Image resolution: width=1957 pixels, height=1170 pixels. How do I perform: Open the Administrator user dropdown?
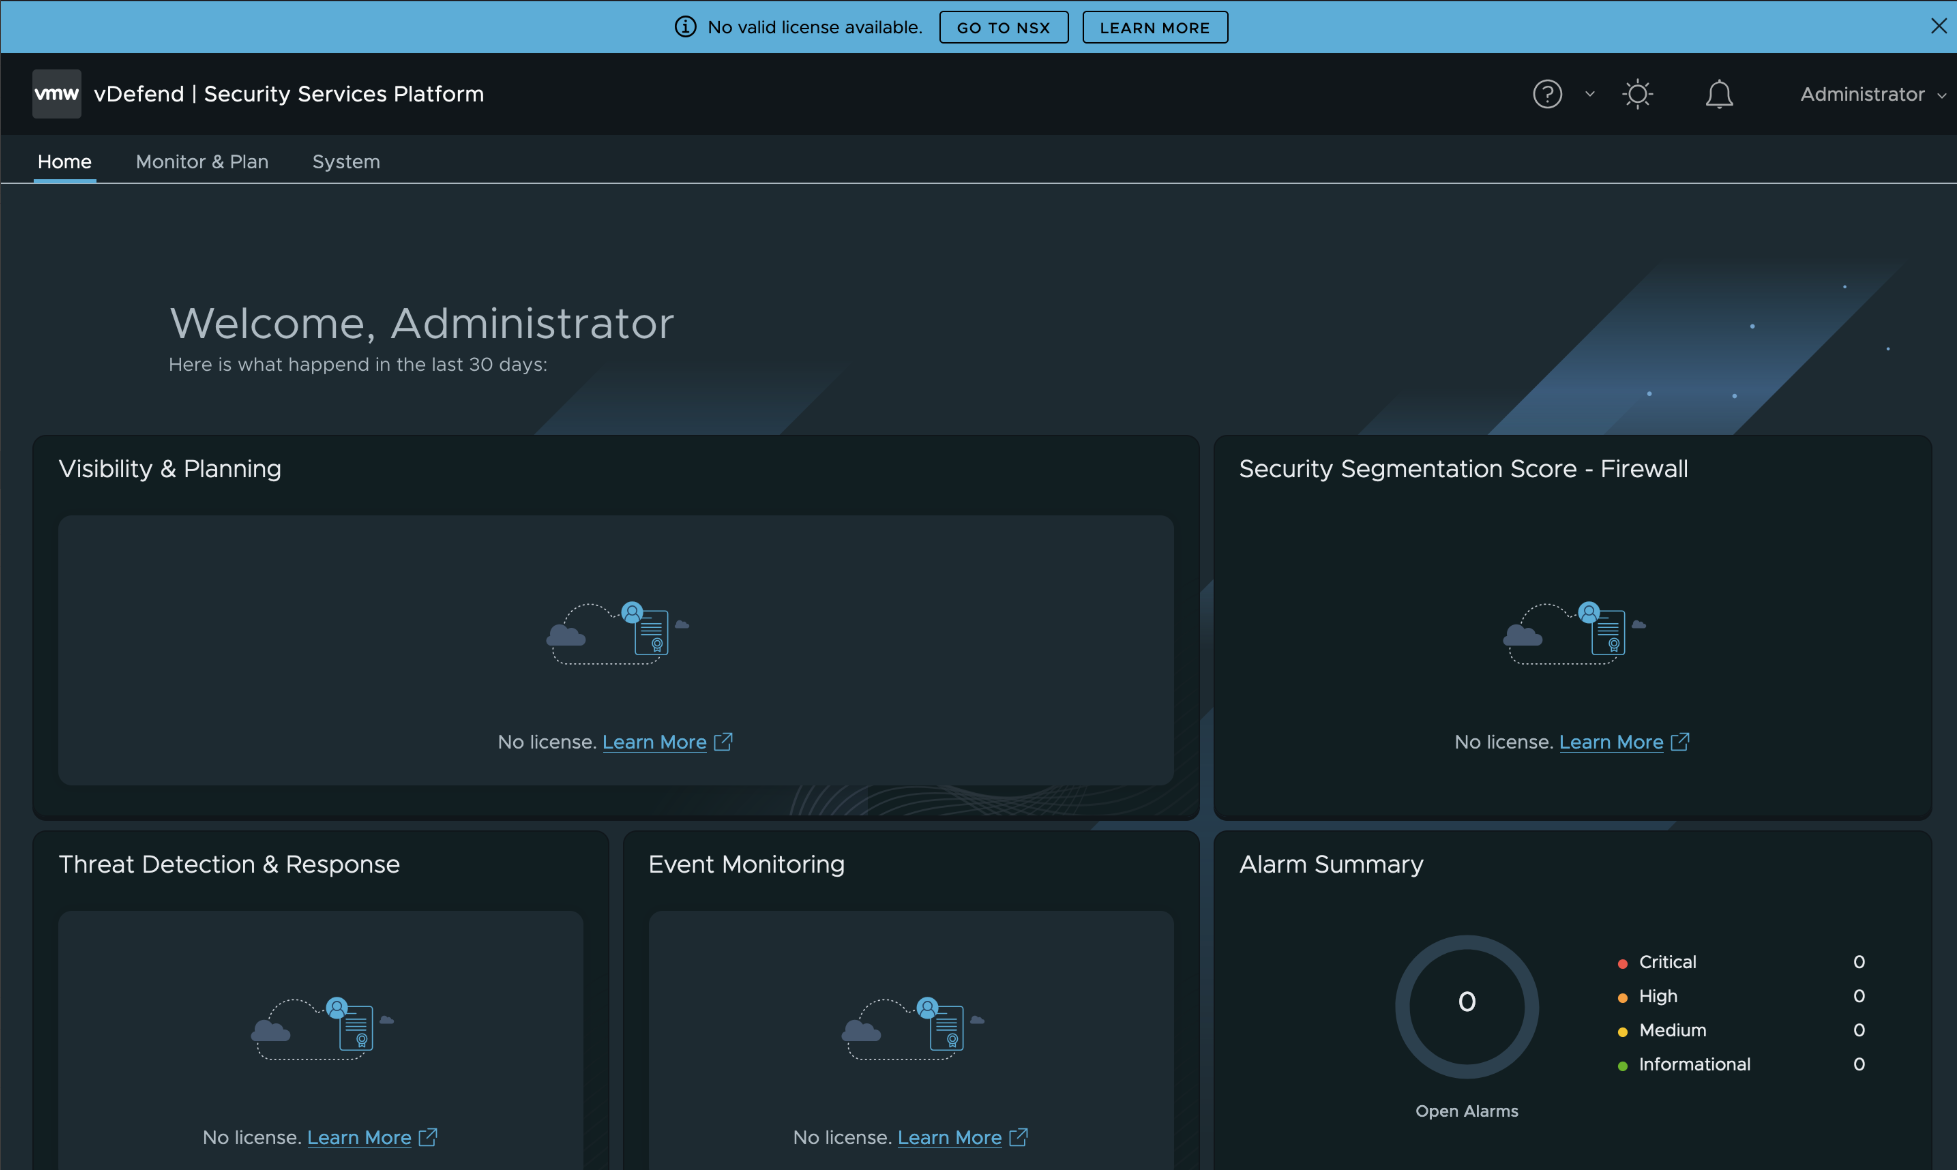(x=1873, y=94)
